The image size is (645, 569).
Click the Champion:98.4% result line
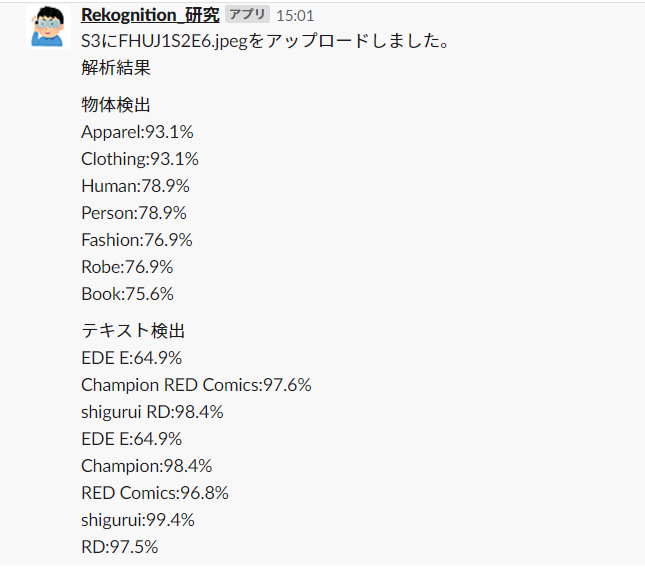pos(146,466)
